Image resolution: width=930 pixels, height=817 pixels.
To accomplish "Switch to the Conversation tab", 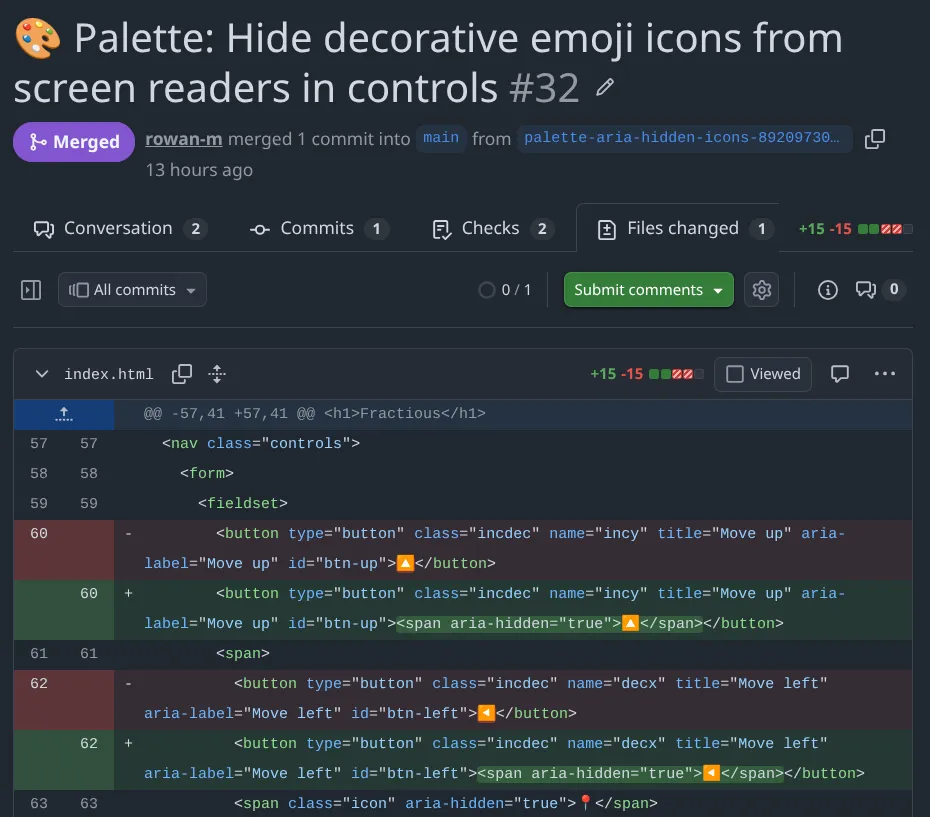I will [x=117, y=228].
